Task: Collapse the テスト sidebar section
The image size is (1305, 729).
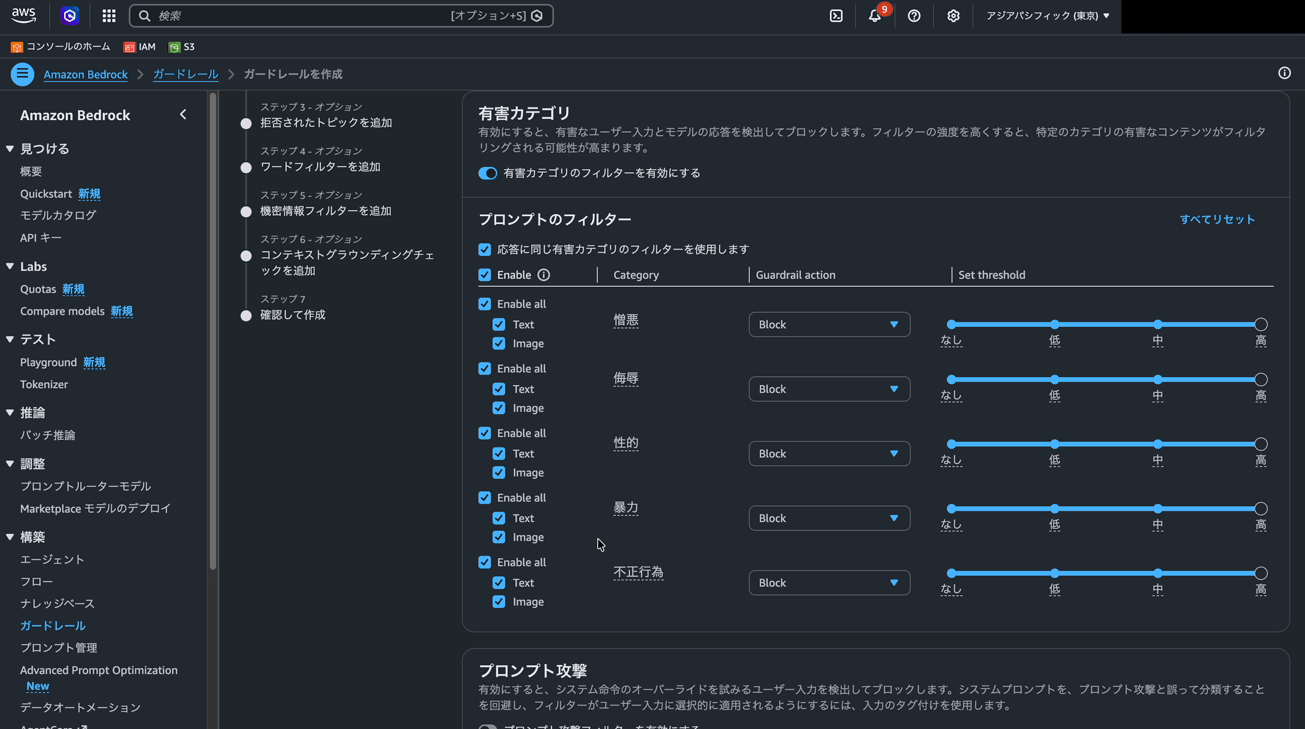Action: [x=10, y=340]
